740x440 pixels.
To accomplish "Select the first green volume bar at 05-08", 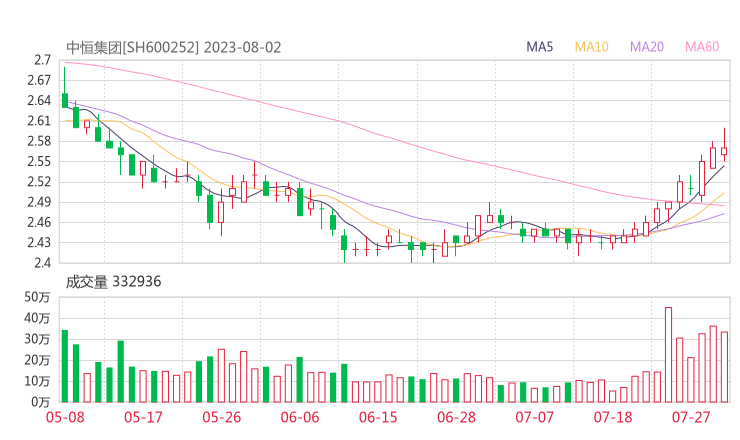I will (x=65, y=366).
